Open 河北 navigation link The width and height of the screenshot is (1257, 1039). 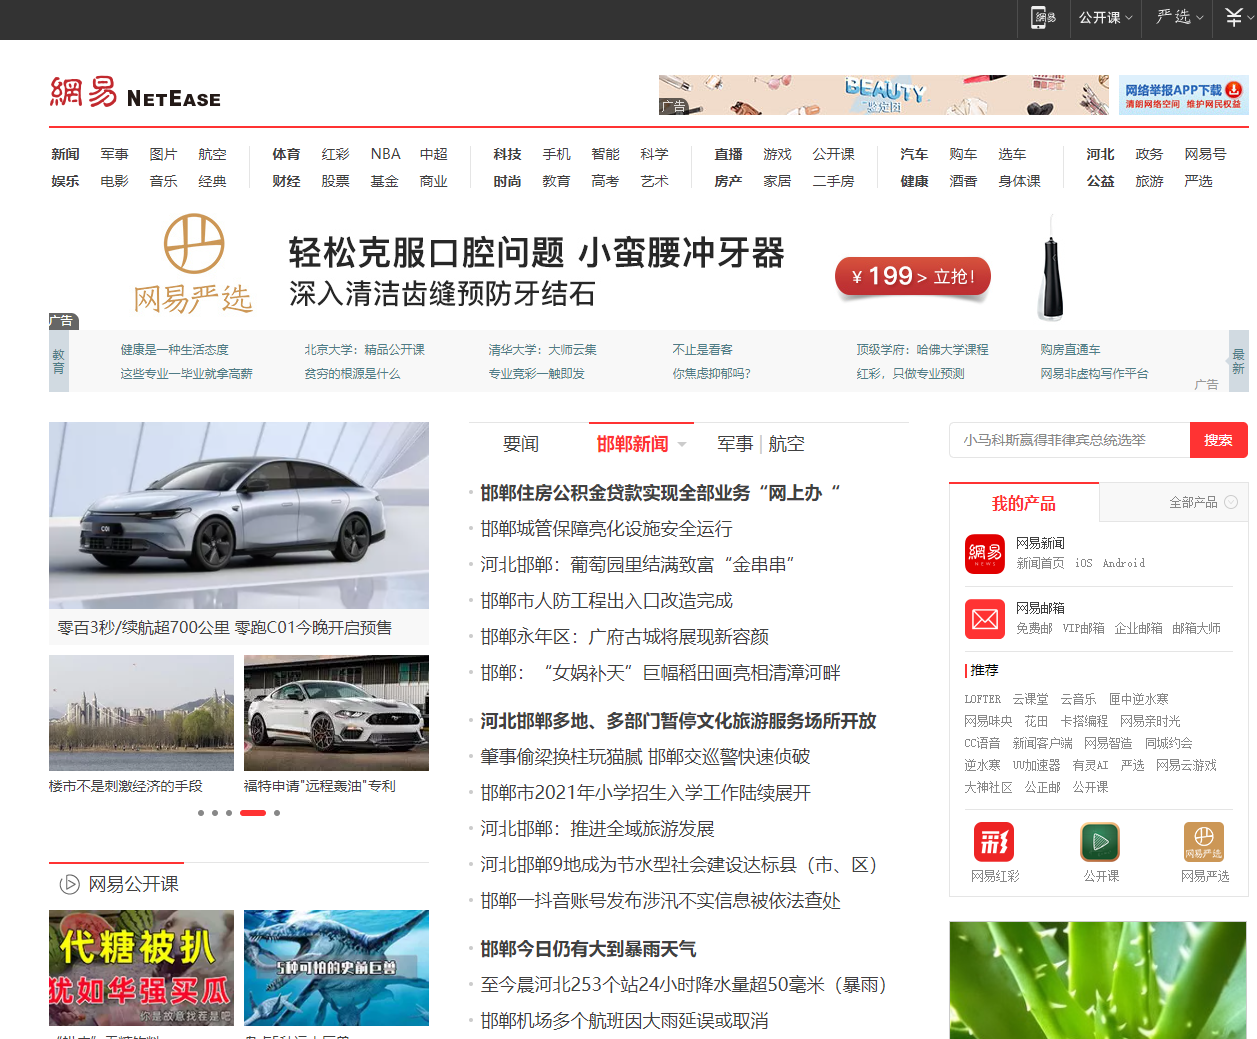click(x=1100, y=154)
